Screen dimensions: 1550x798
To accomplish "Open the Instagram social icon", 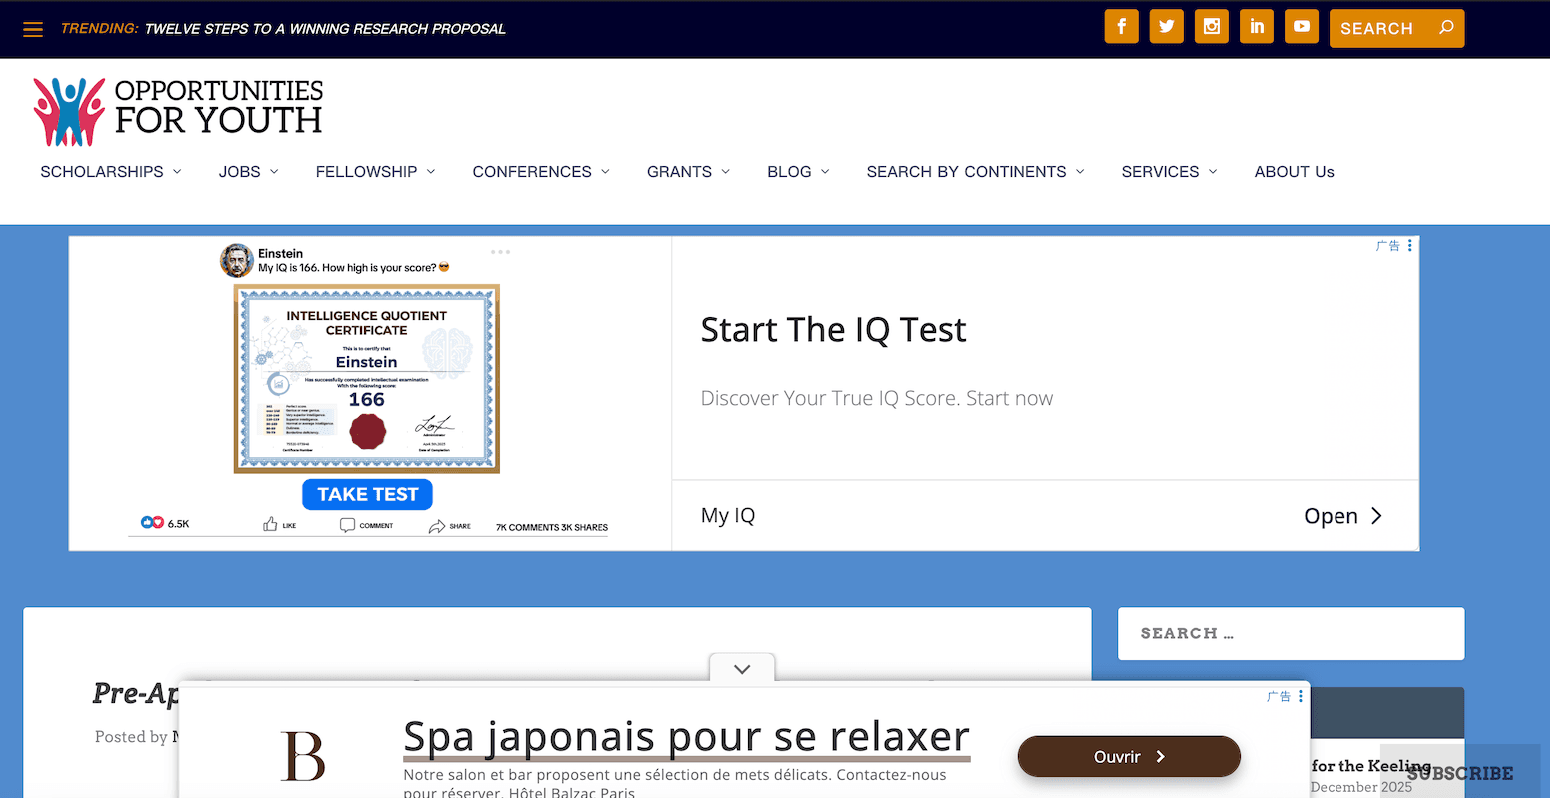I will pyautogui.click(x=1211, y=27).
